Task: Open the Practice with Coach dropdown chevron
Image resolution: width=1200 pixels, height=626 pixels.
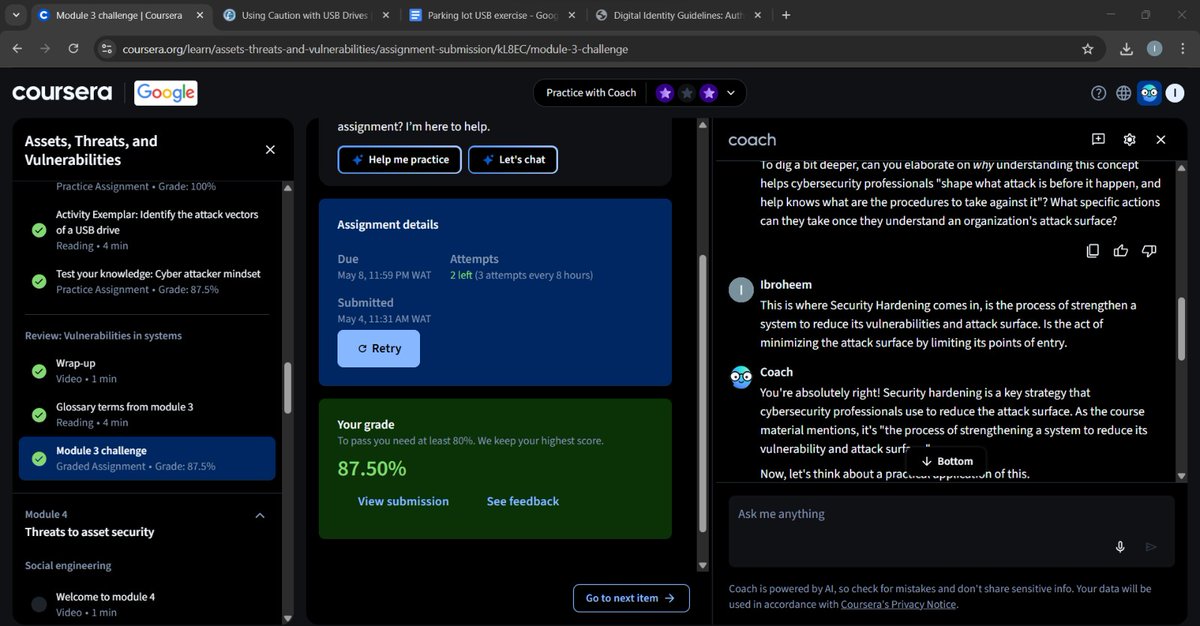Action: tap(730, 93)
